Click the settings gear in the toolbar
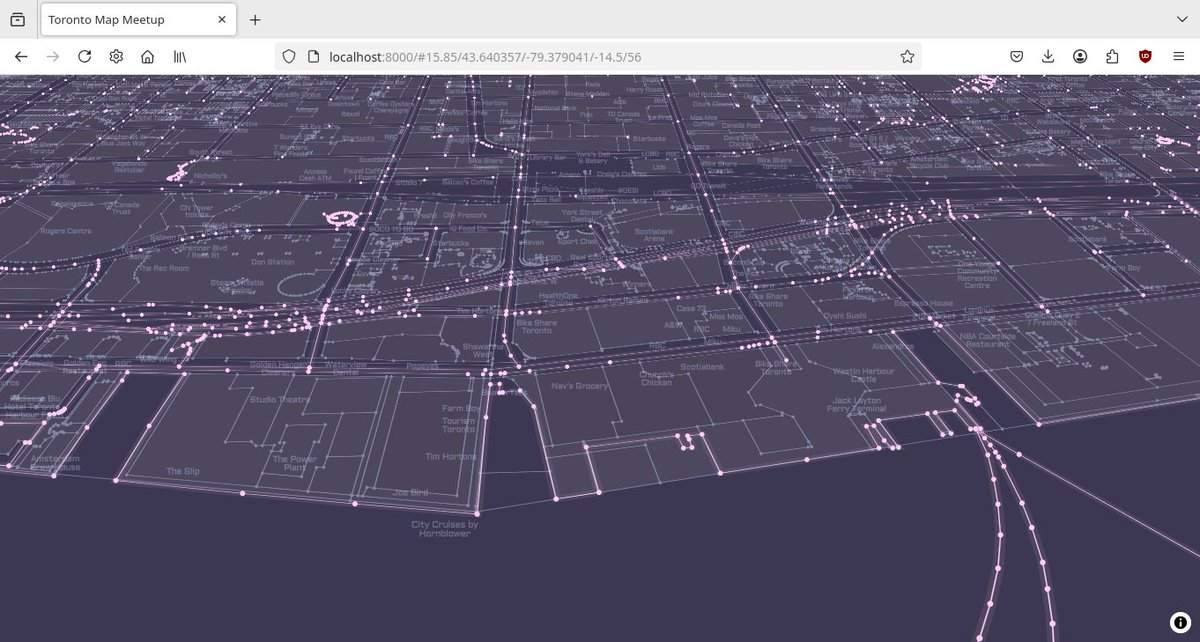The width and height of the screenshot is (1200, 642). click(116, 56)
